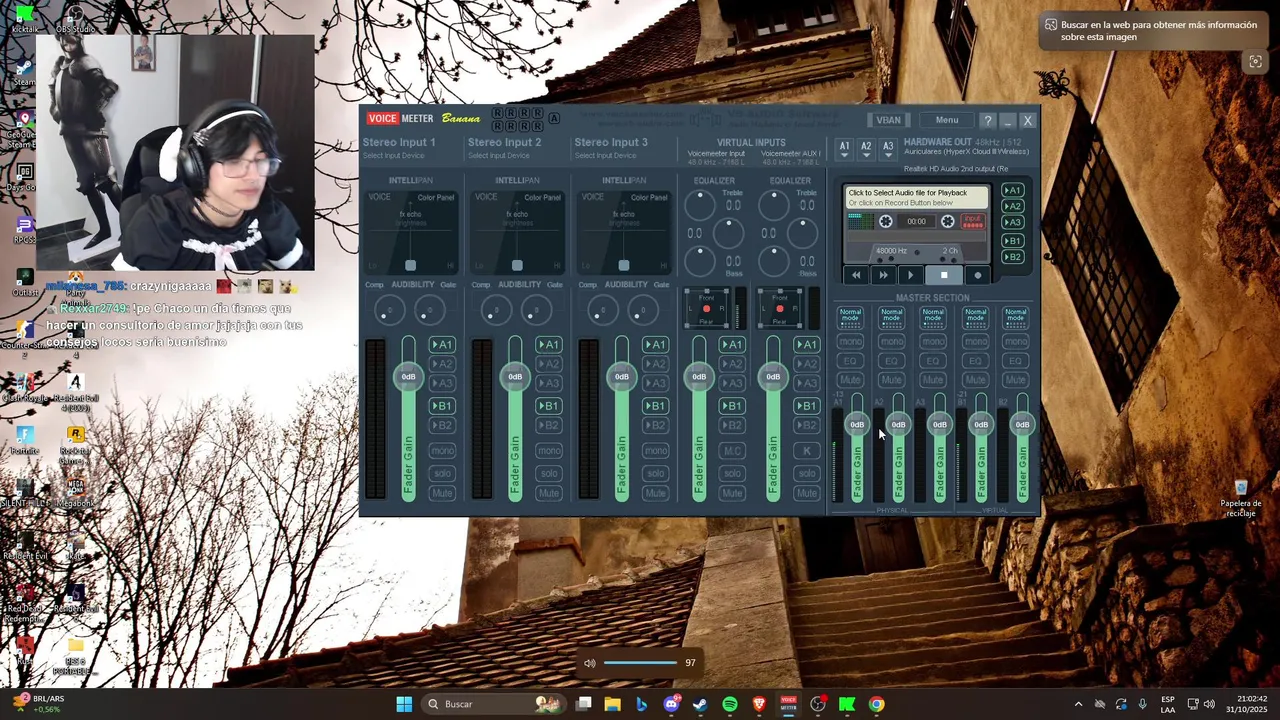Enable B2 routing on Stereo Input 3

coord(655,425)
